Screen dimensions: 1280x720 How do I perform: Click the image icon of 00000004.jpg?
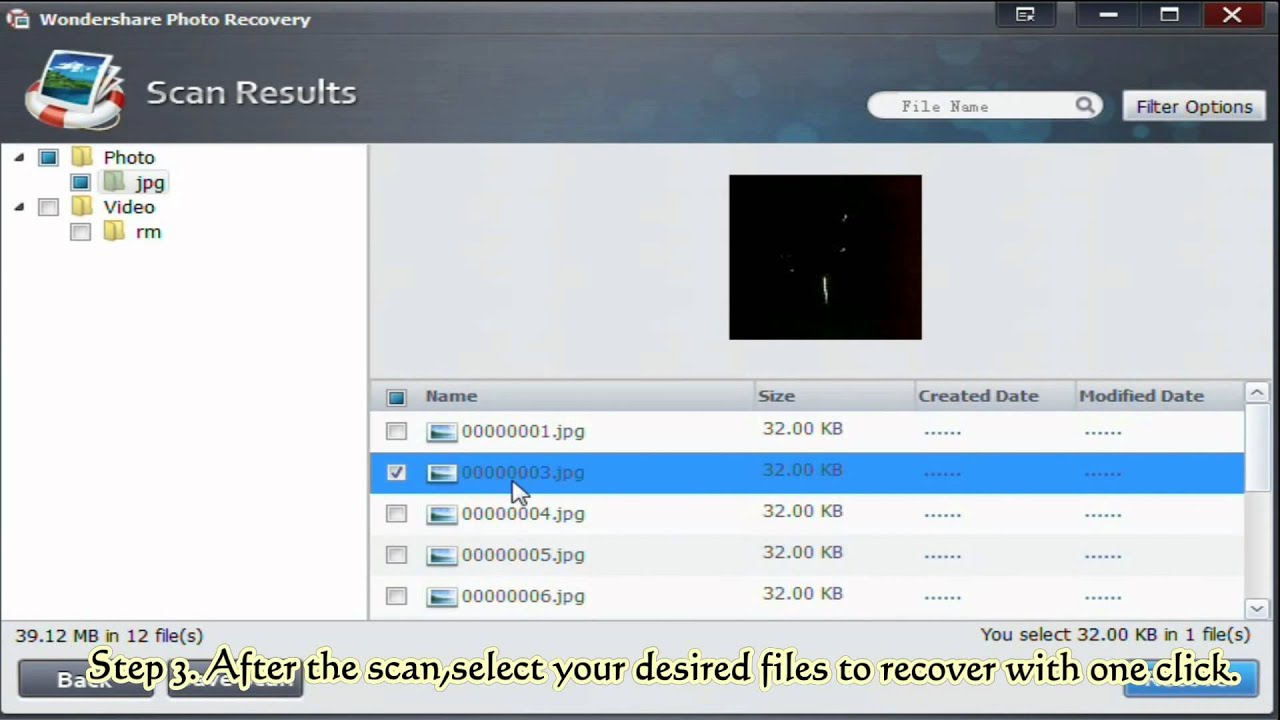[x=441, y=514]
